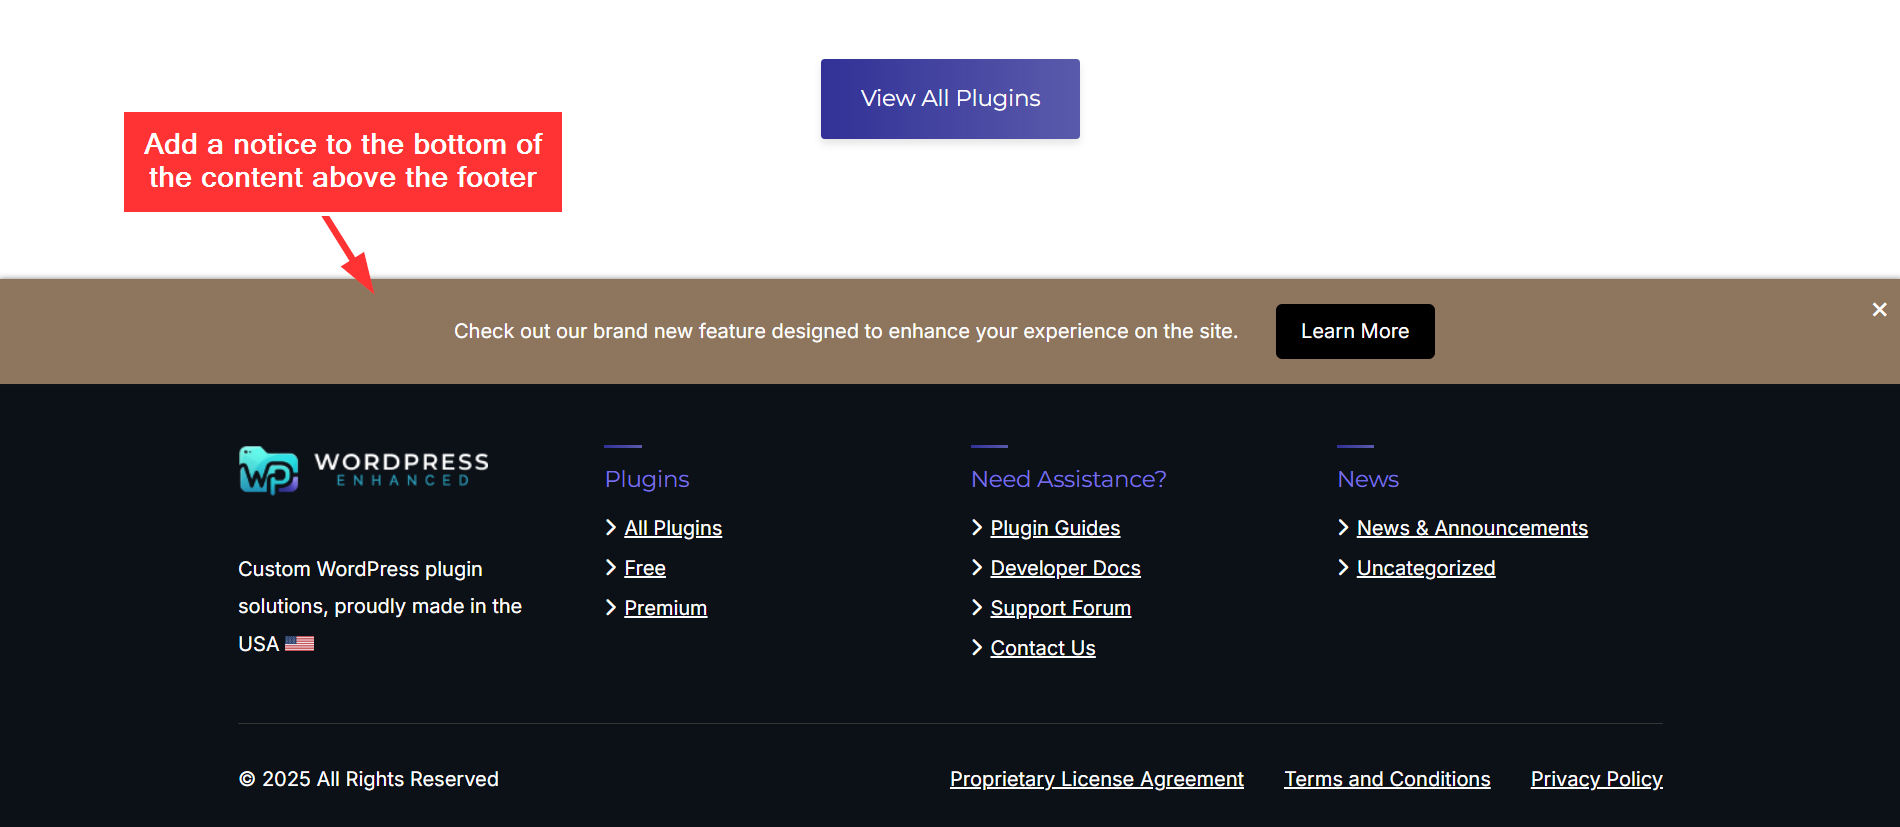
Task: View the Terms and Conditions page
Action: [x=1386, y=779]
